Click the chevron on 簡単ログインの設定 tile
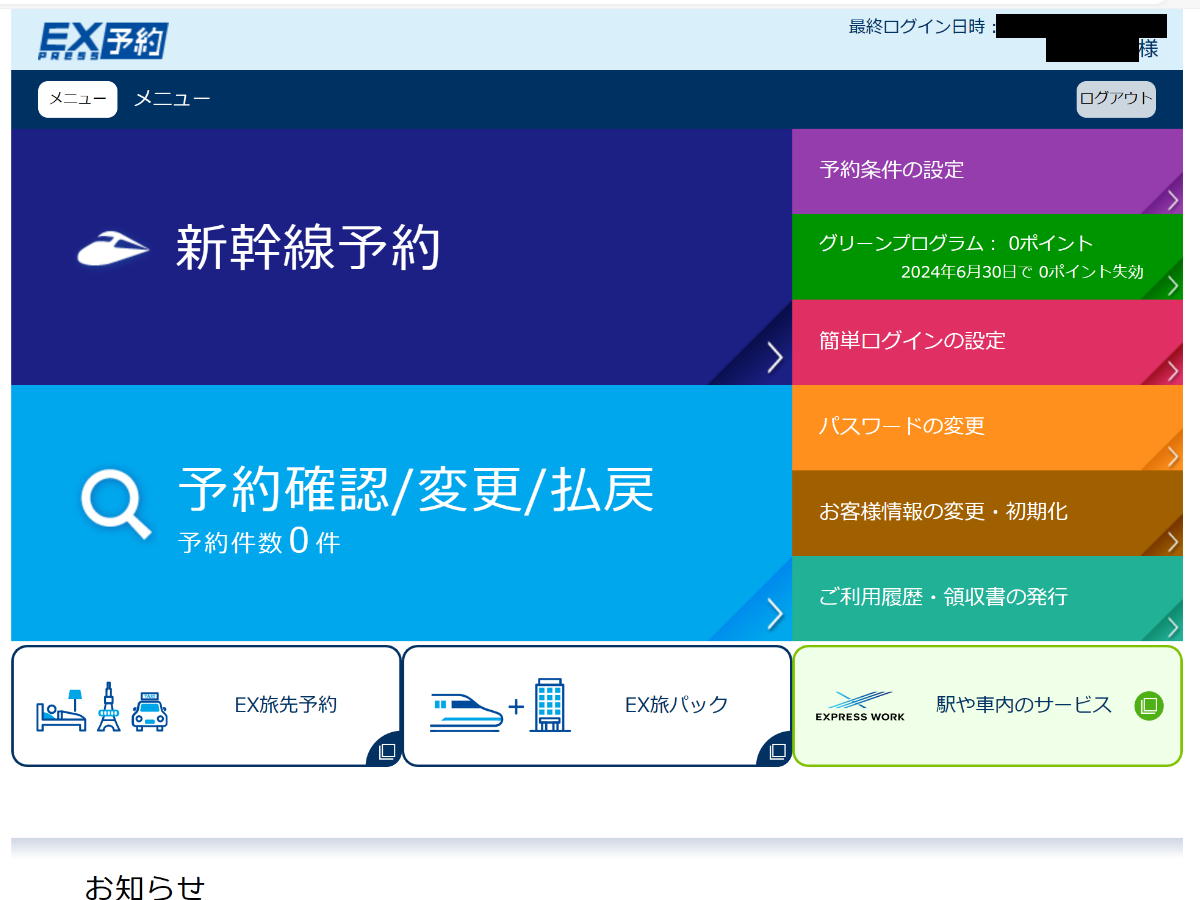Screen dimensions: 1200x900 coord(1173,371)
